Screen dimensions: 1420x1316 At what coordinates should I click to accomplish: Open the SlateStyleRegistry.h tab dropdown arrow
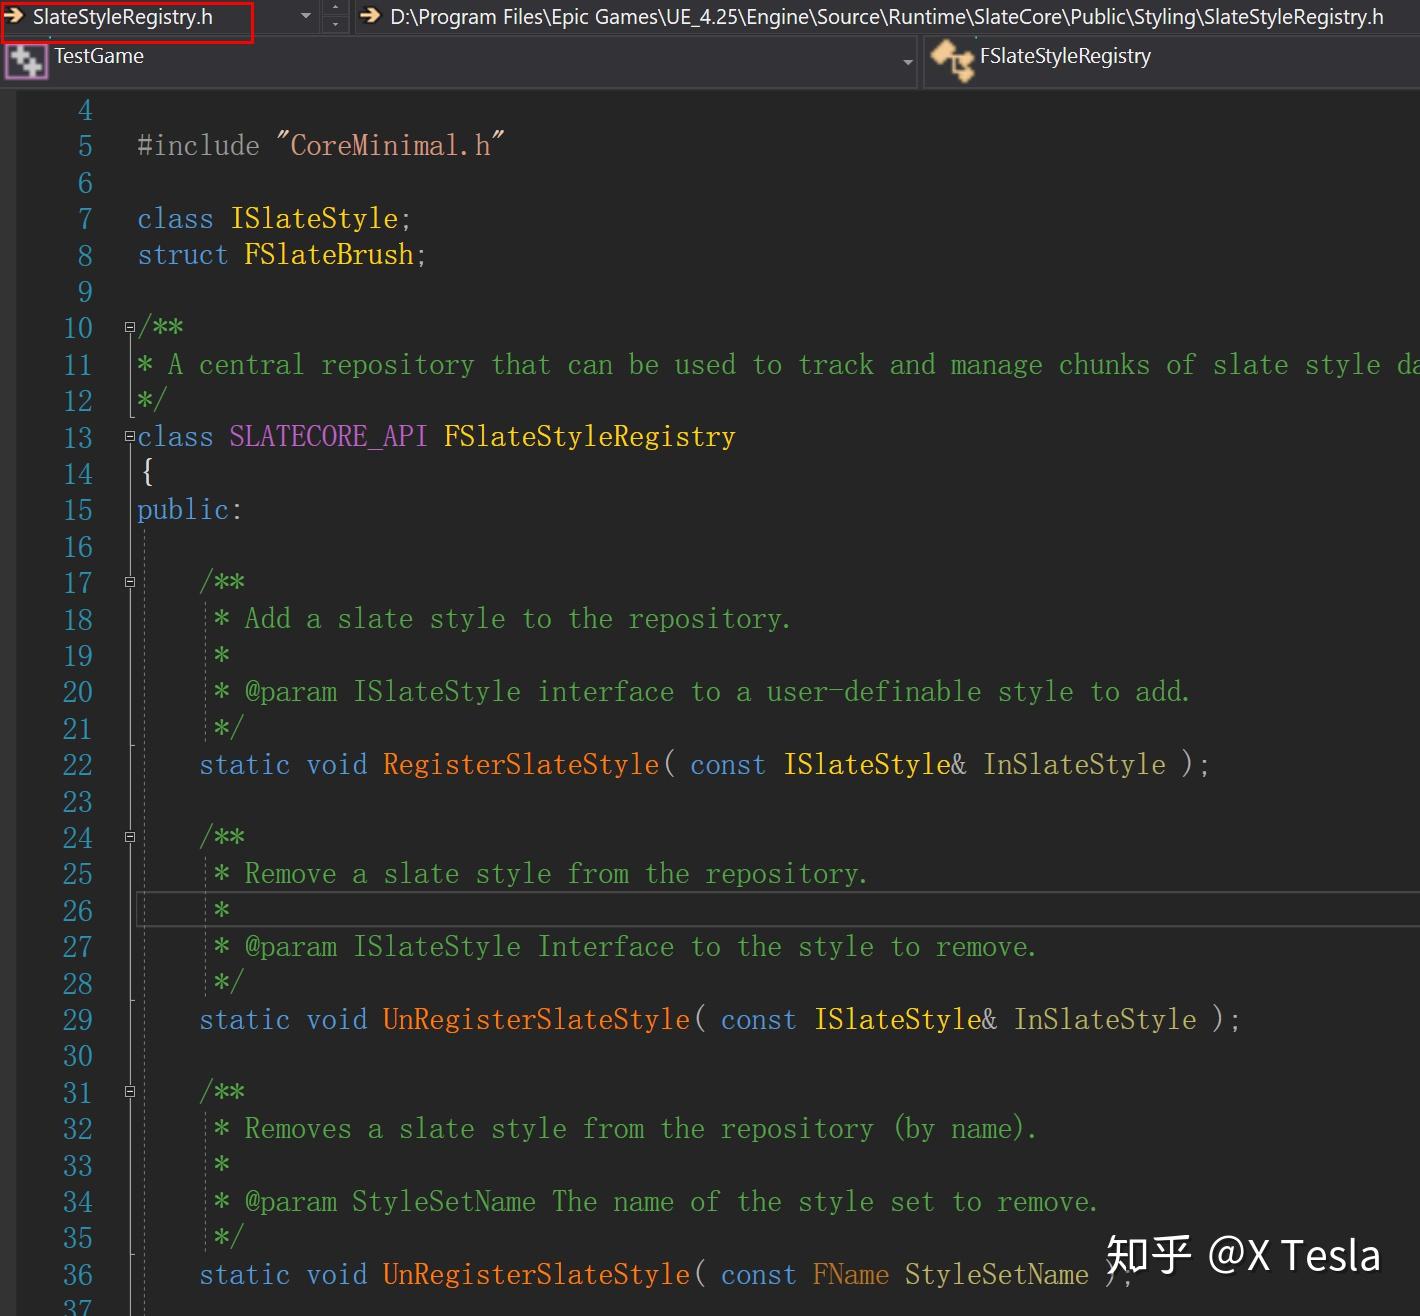pyautogui.click(x=307, y=17)
